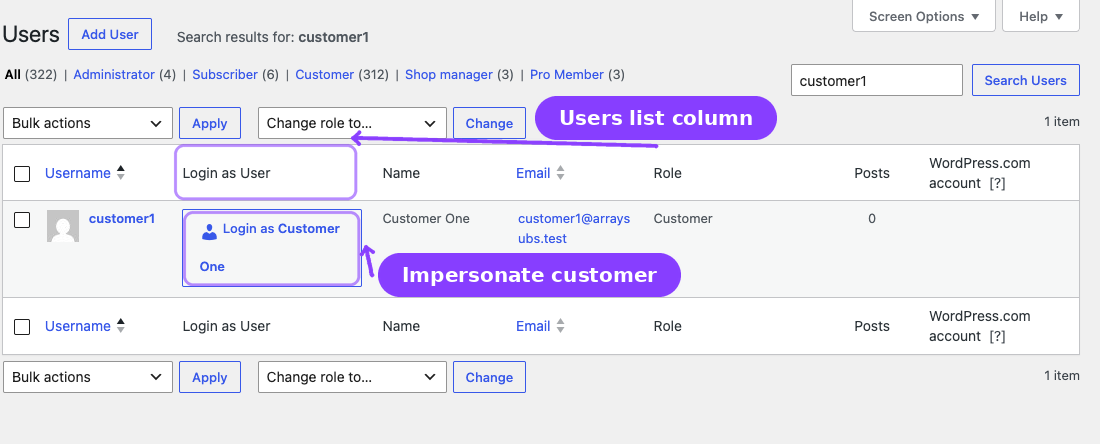Filter users by Shop manager role
1100x444 pixels.
click(449, 74)
